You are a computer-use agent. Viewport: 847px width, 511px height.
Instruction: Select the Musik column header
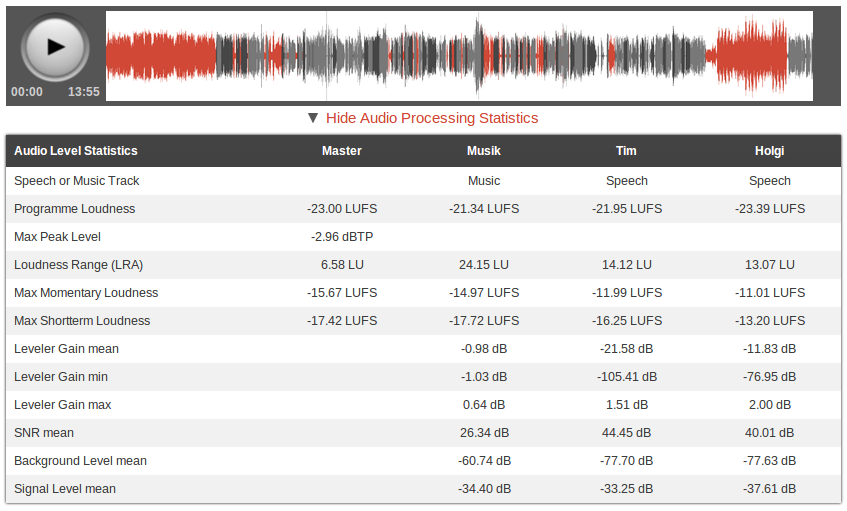[x=483, y=151]
